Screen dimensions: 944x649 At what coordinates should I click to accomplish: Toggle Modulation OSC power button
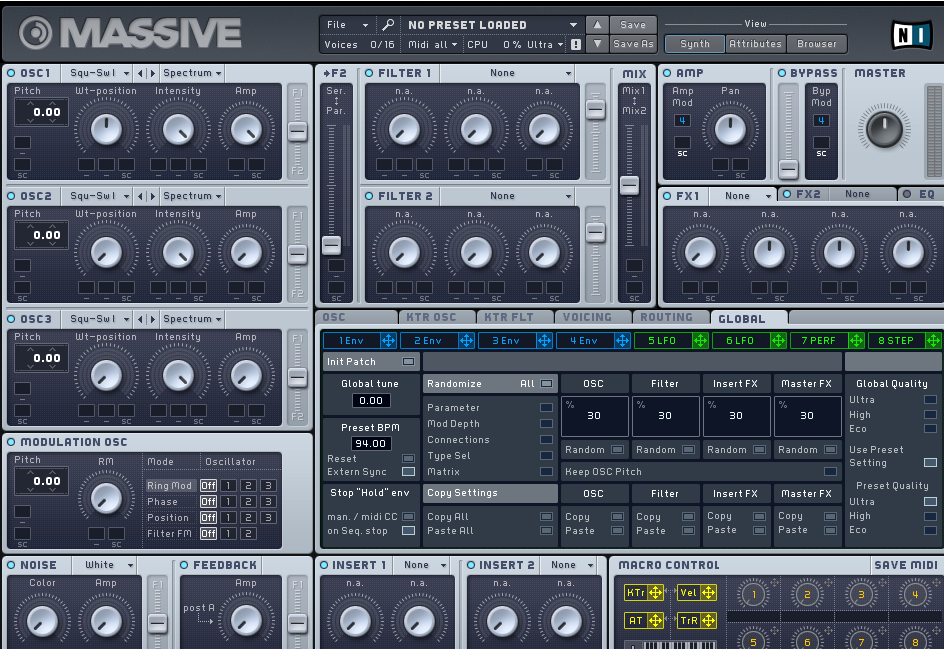[x=11, y=442]
